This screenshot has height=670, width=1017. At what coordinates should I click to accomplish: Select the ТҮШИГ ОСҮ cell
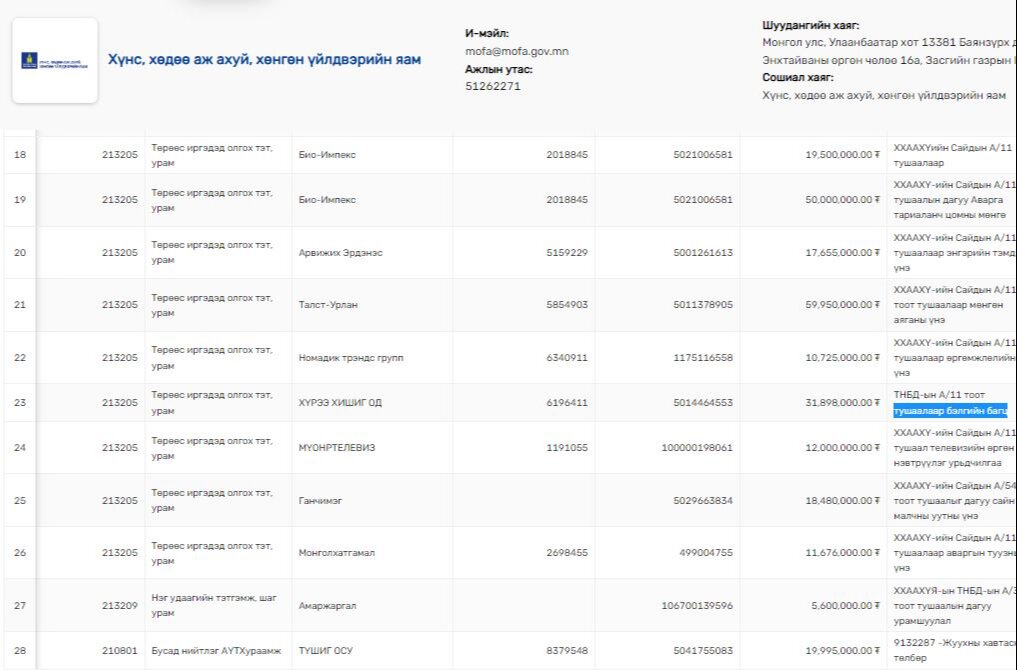326,651
